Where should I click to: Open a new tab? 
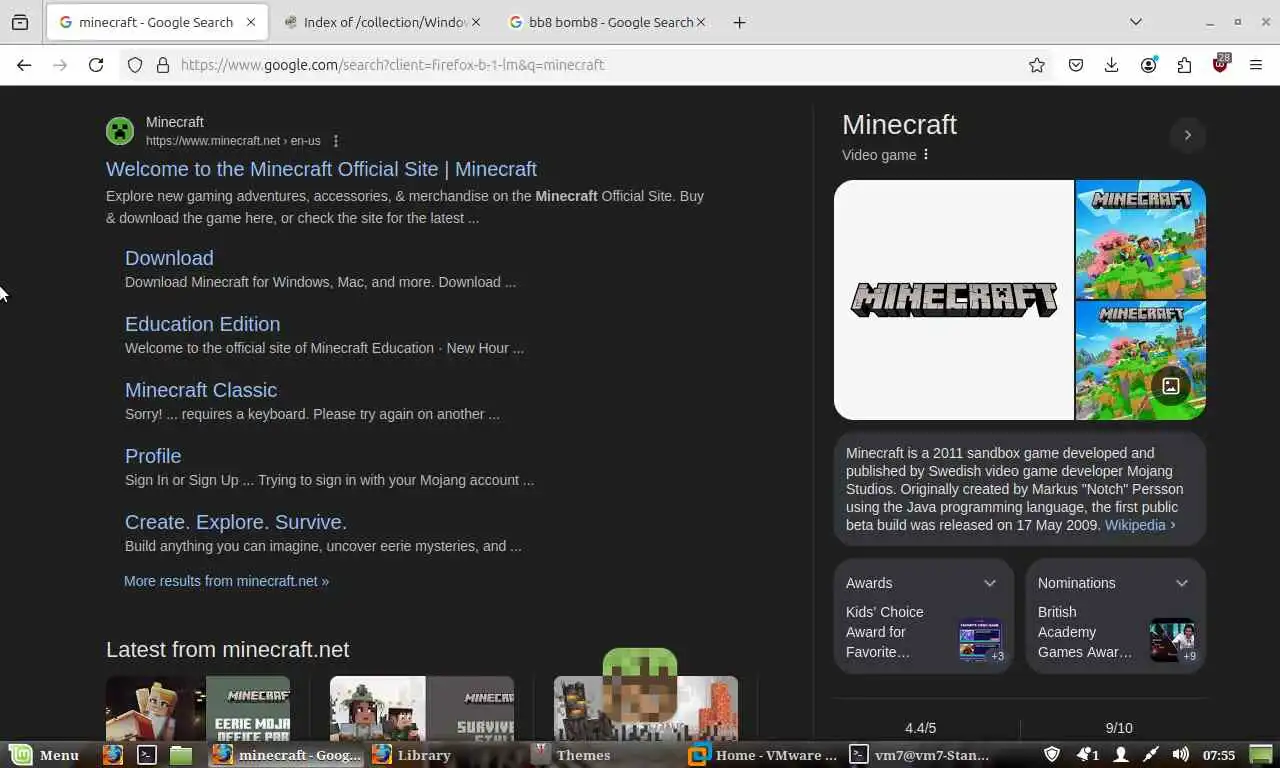click(x=739, y=22)
